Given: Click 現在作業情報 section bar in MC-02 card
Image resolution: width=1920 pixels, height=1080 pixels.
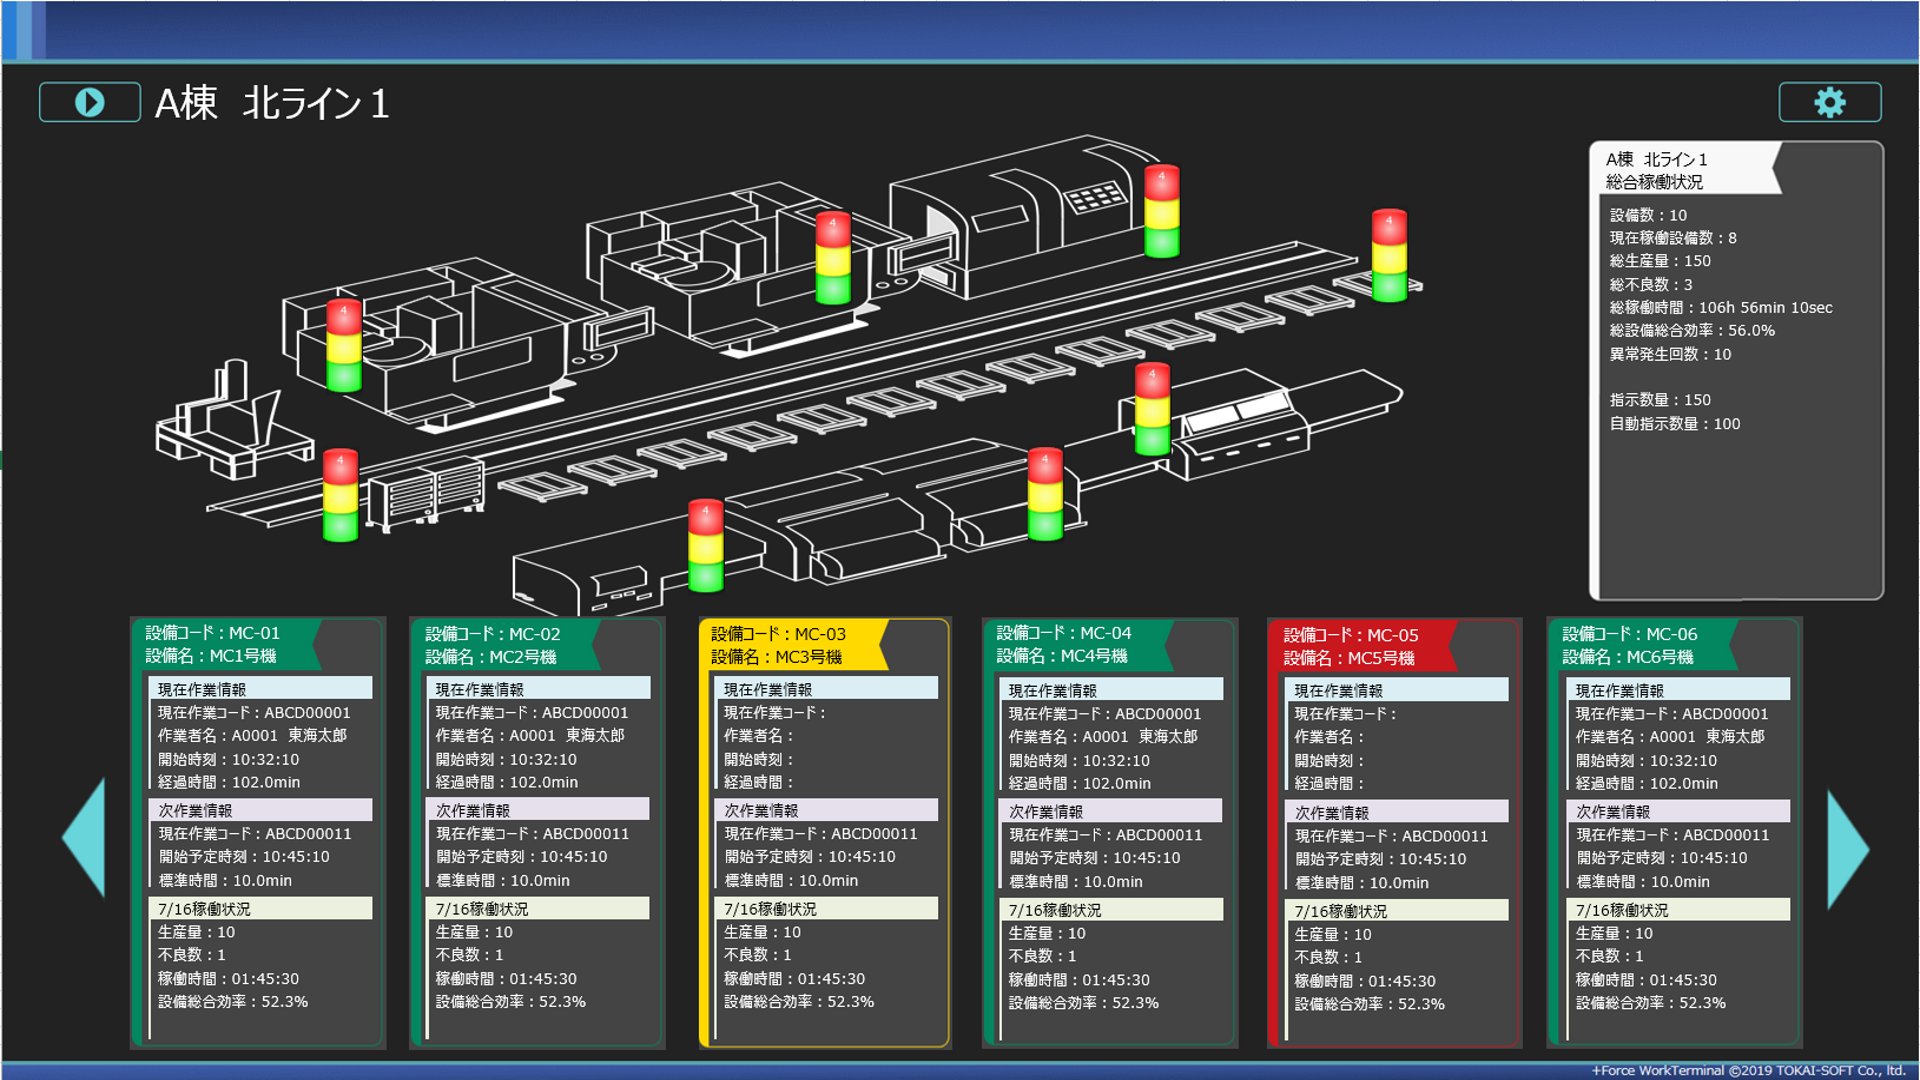Looking at the screenshot, I should click(x=540, y=689).
